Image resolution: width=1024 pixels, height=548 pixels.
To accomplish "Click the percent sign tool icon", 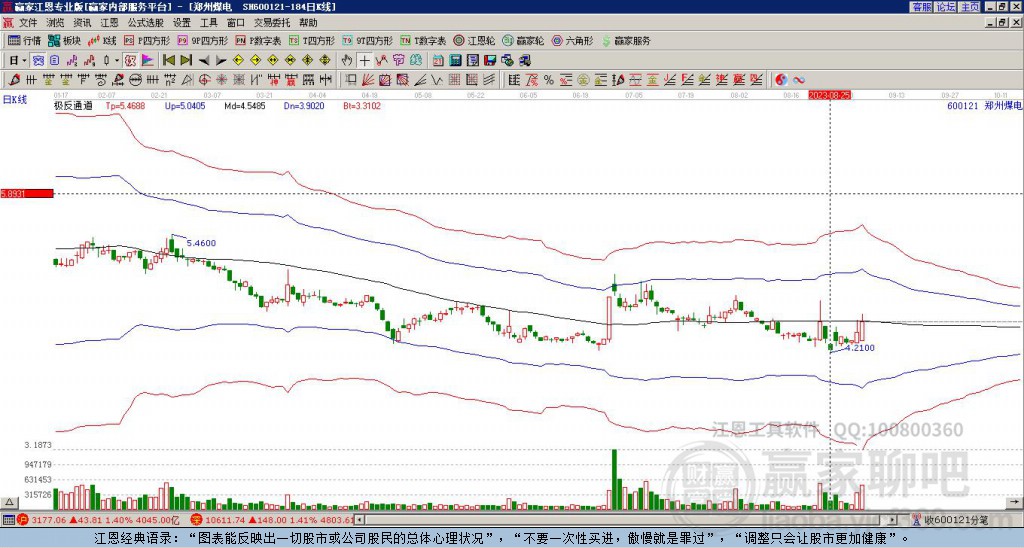I will [549, 80].
